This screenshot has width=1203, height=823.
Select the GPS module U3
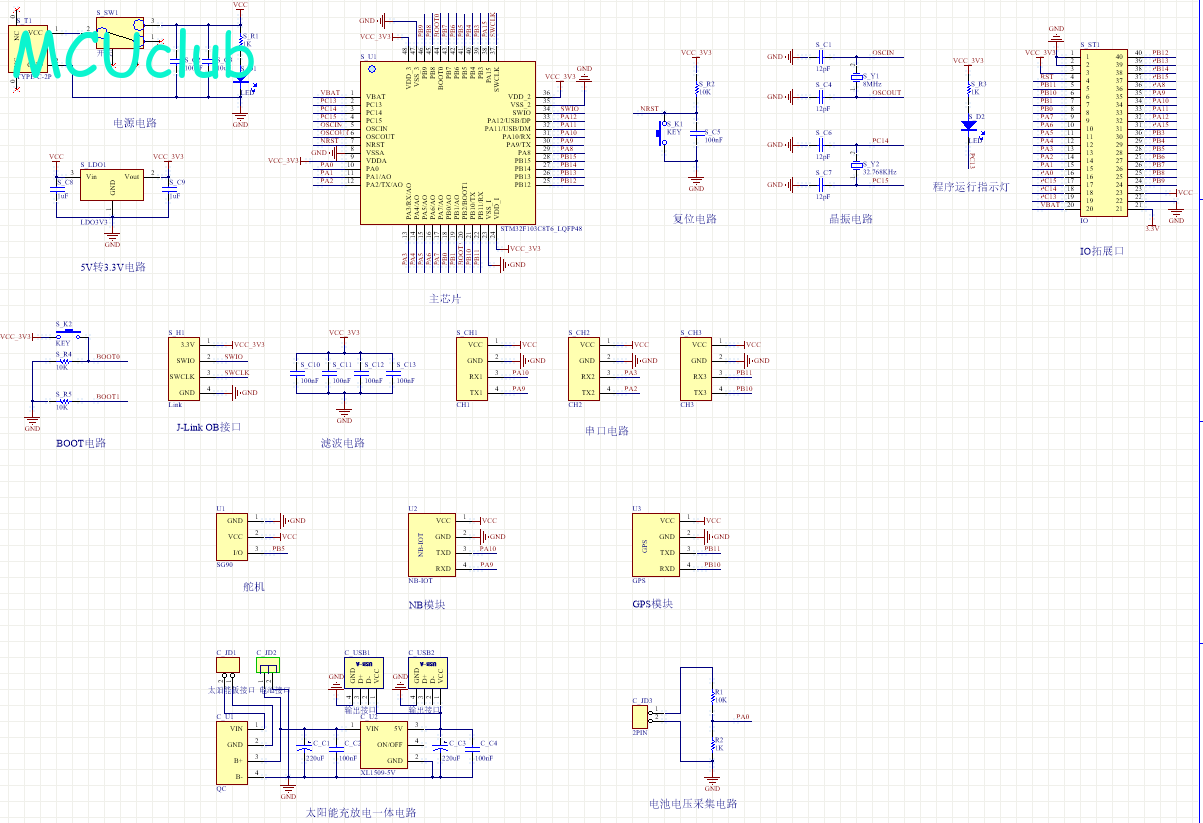coord(656,545)
